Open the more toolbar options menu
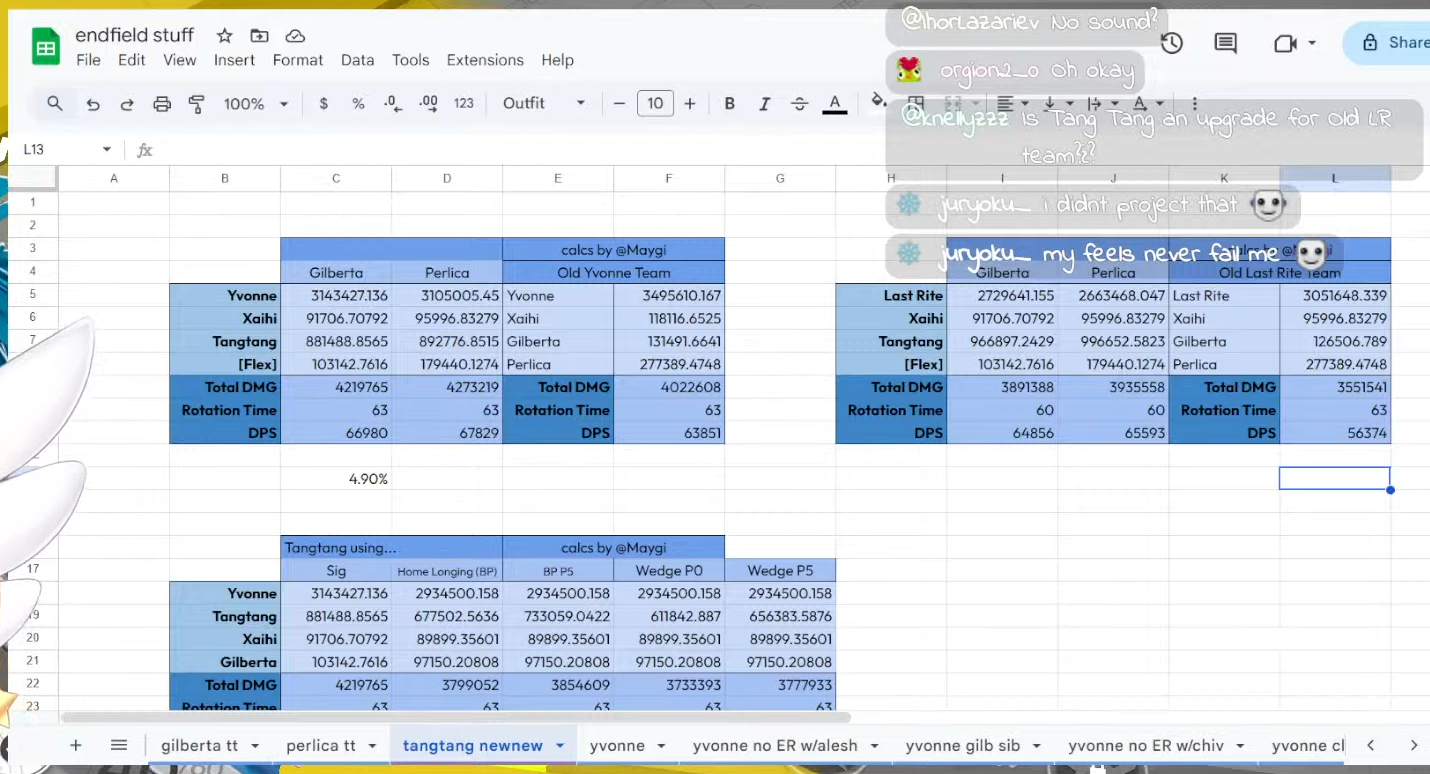Screen dimensions: 1430x774 point(1195,104)
